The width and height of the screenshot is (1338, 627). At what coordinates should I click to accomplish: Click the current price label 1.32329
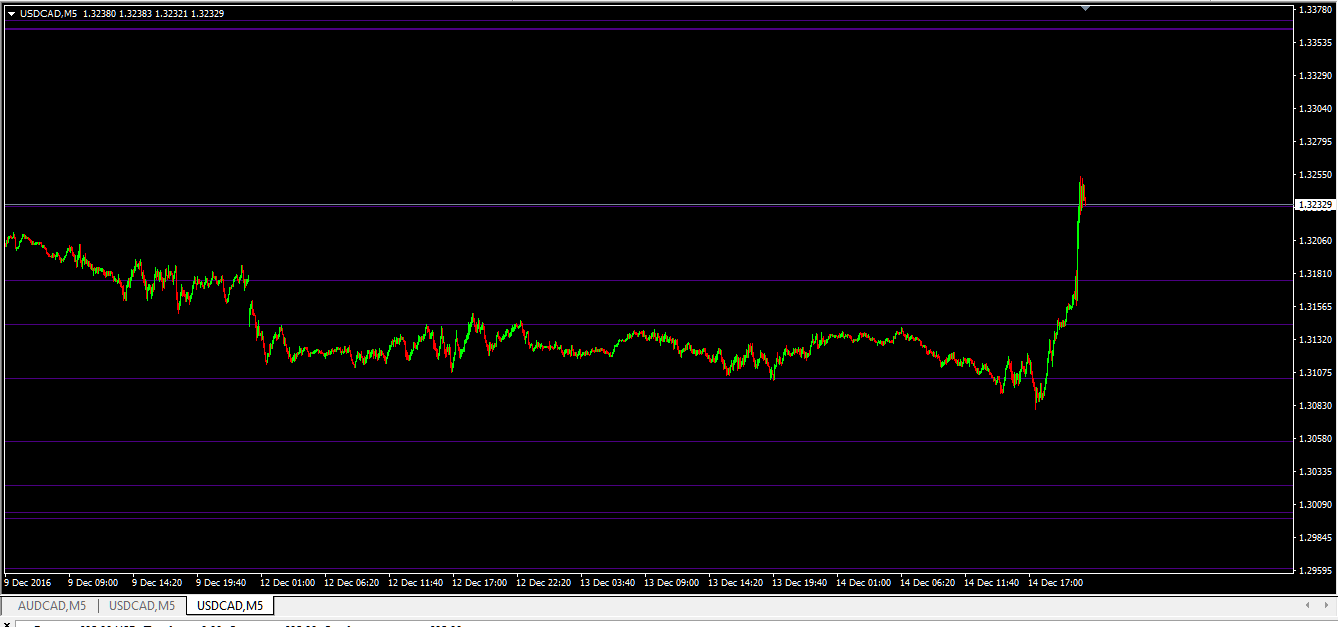1314,205
